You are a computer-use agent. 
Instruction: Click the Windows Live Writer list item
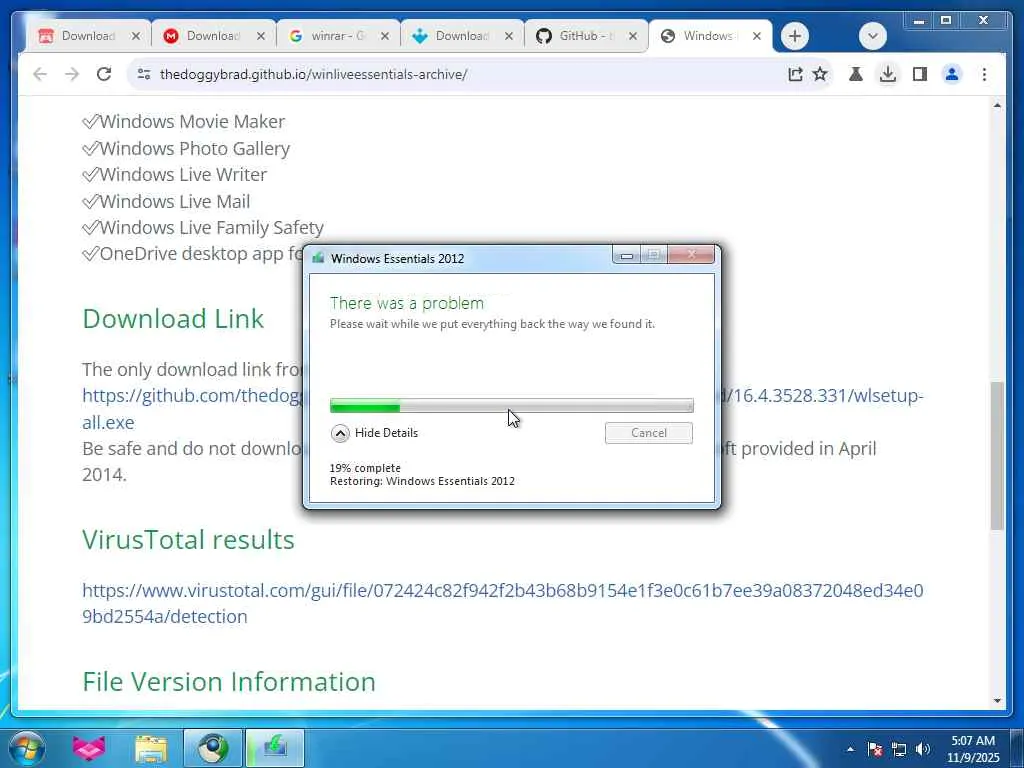pyautogui.click(x=174, y=175)
